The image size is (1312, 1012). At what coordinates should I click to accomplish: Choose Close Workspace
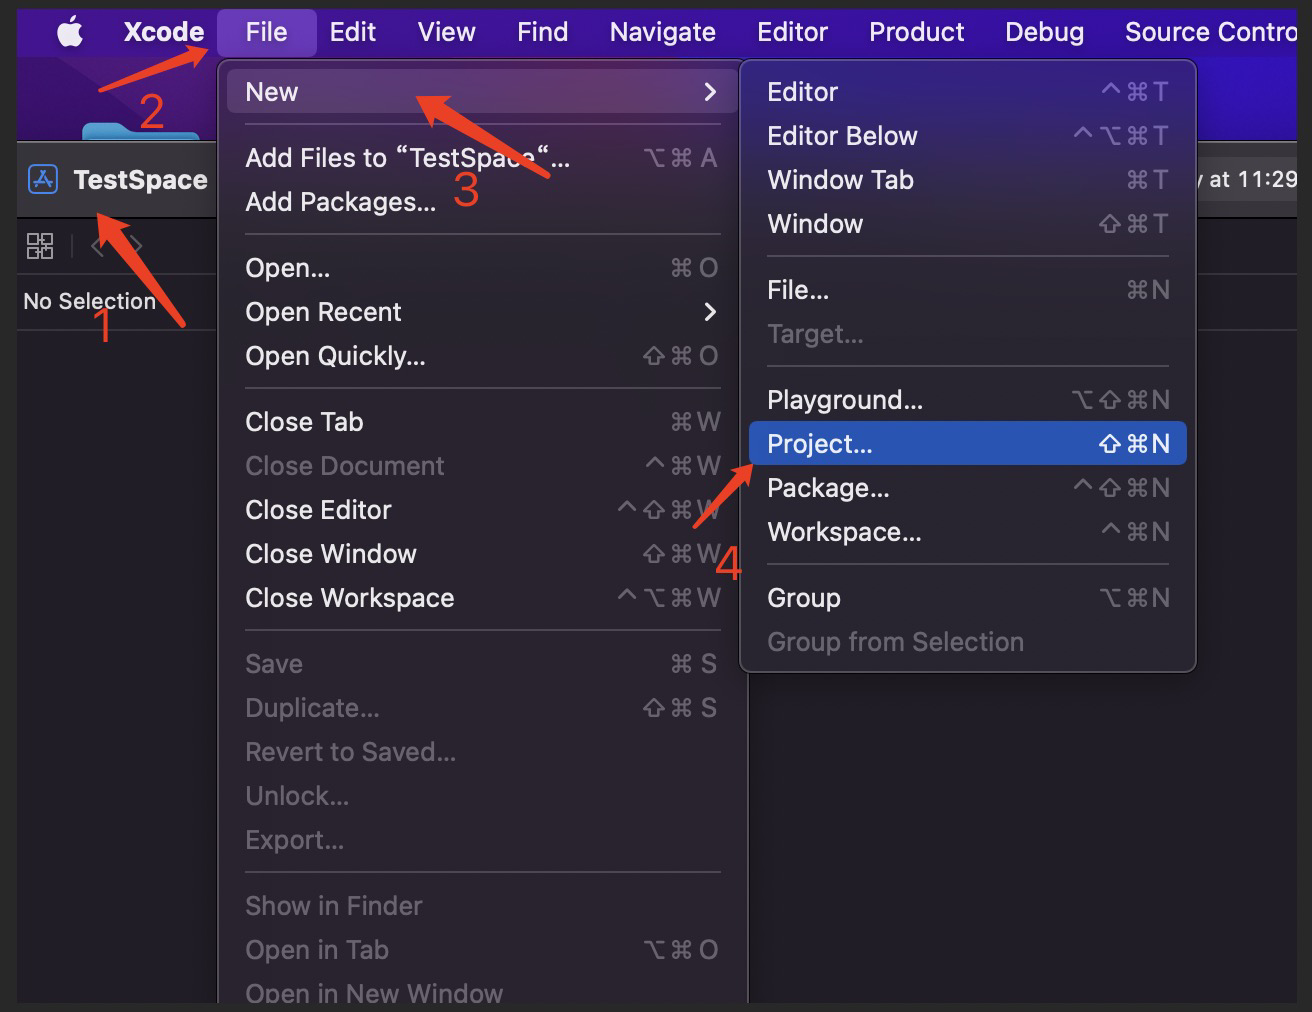point(482,598)
